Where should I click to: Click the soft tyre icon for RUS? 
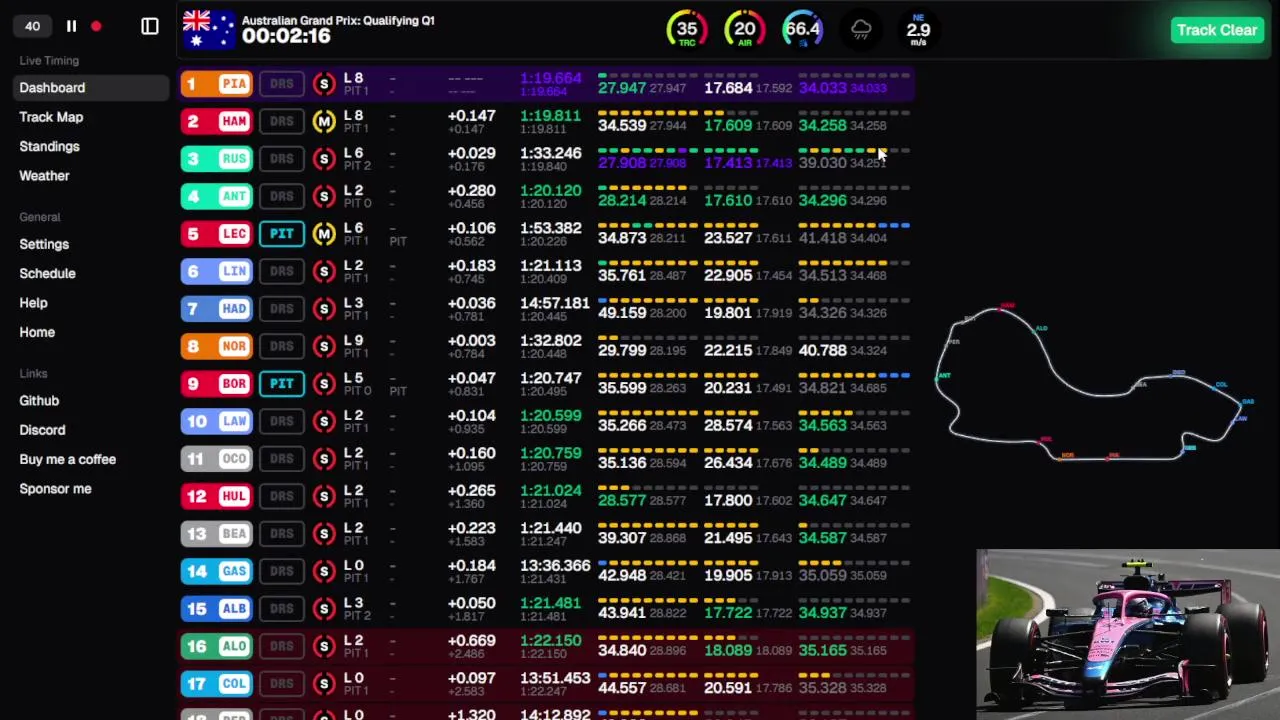[x=323, y=159]
